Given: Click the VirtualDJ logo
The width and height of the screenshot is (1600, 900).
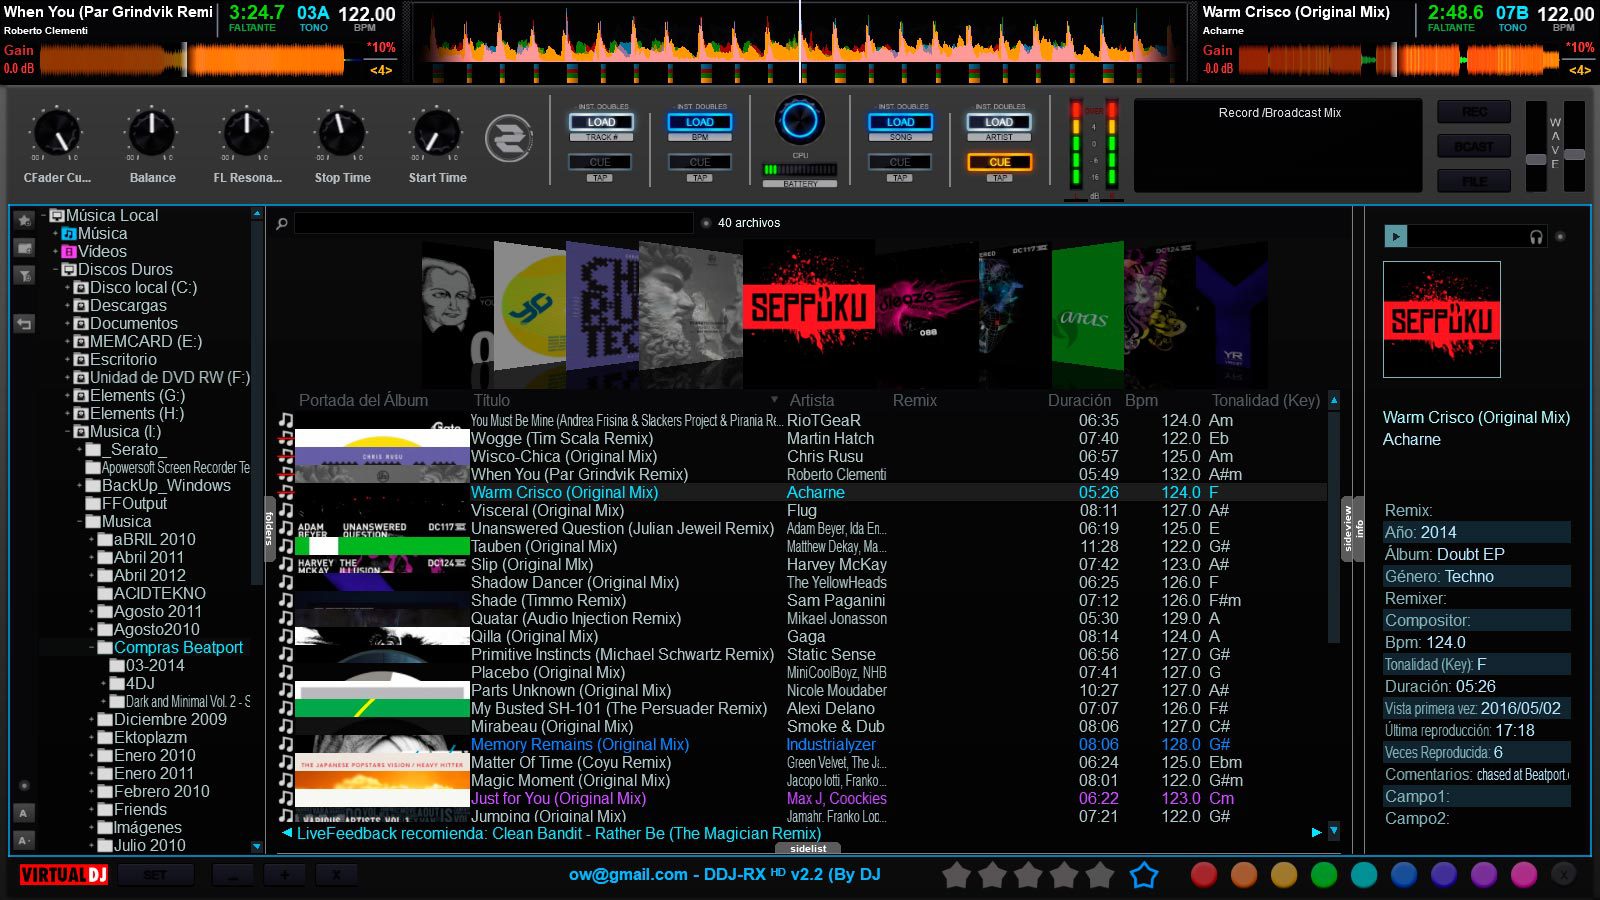Looking at the screenshot, I should (64, 875).
